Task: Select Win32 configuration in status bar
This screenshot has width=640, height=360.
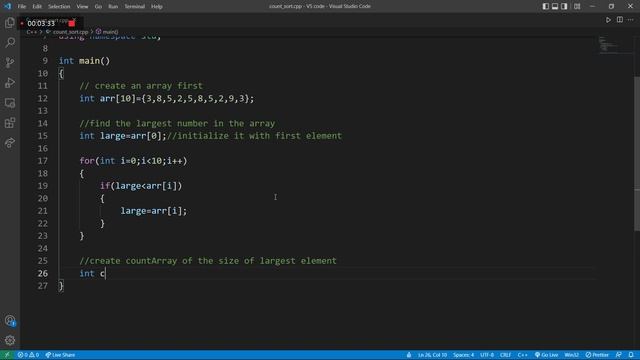Action: click(x=571, y=355)
